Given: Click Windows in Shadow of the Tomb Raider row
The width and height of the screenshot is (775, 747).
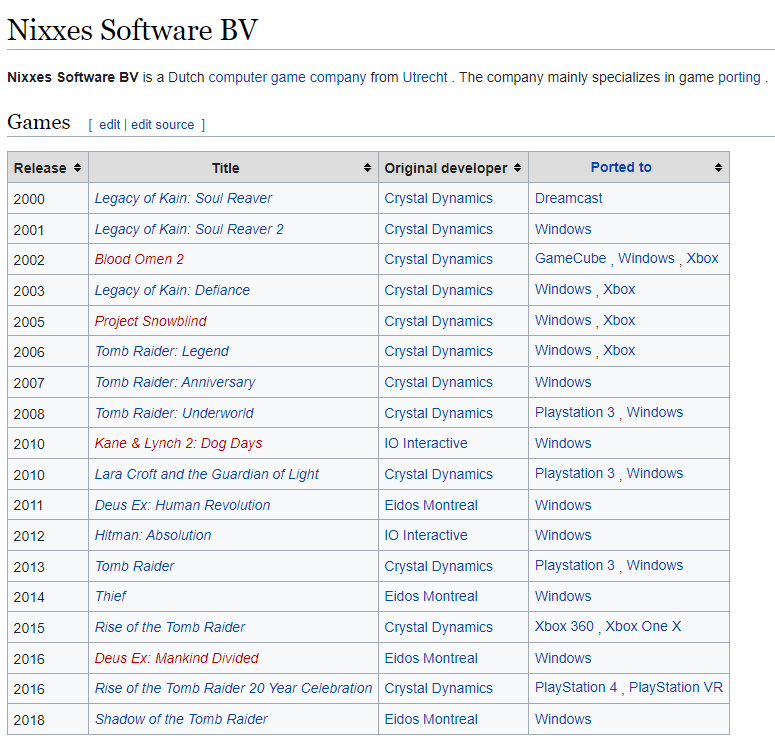Looking at the screenshot, I should (x=563, y=719).
